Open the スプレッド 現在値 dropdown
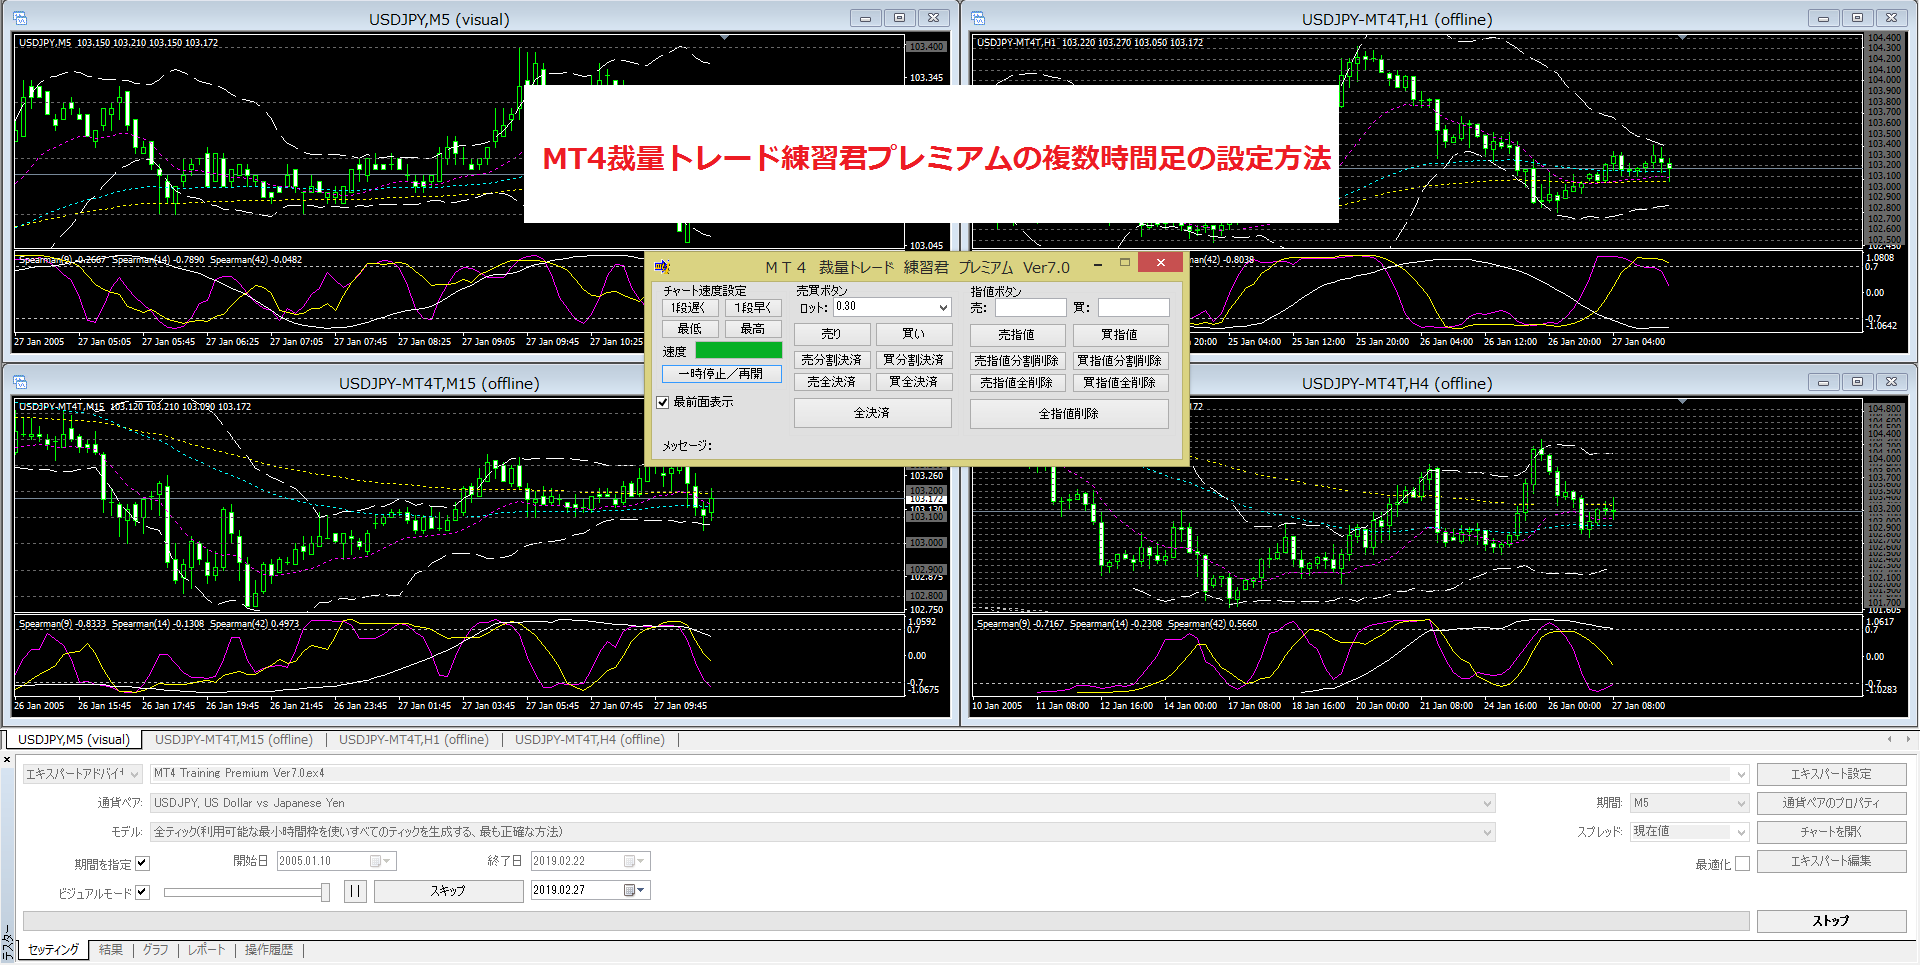Viewport: 1920px width, 965px height. pos(1741,832)
